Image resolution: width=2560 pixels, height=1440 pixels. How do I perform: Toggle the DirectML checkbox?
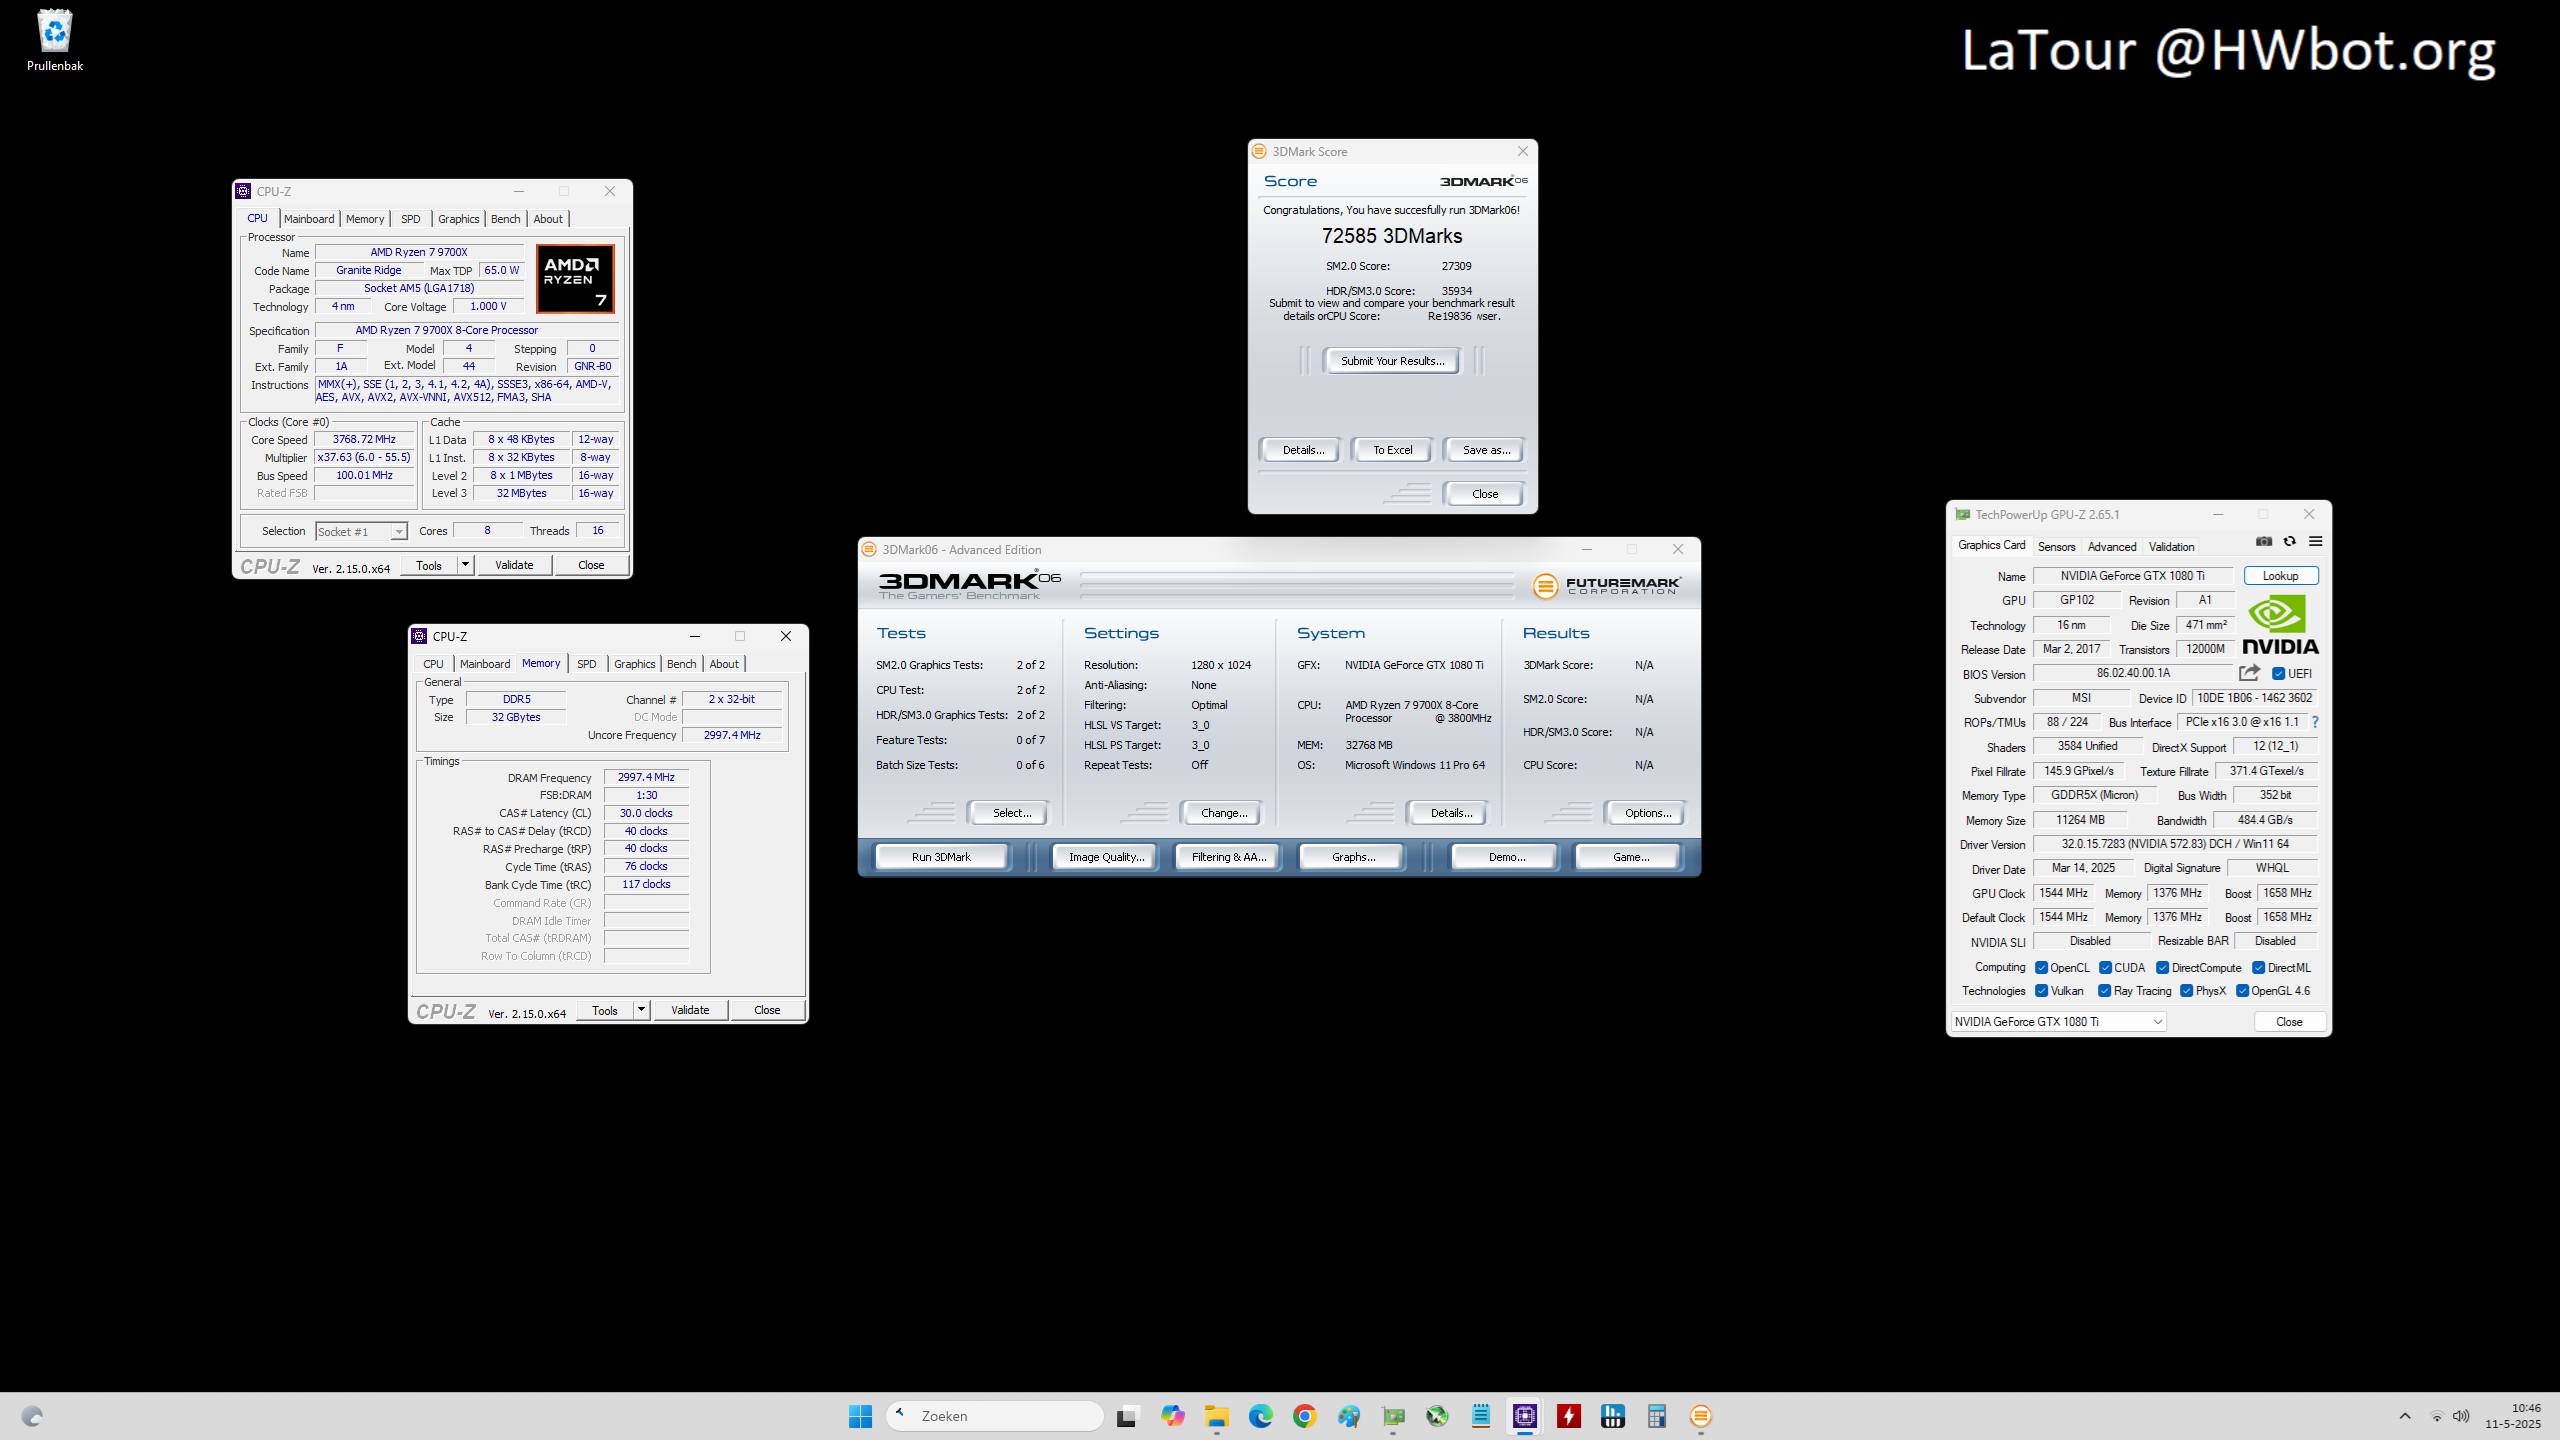(x=2258, y=968)
